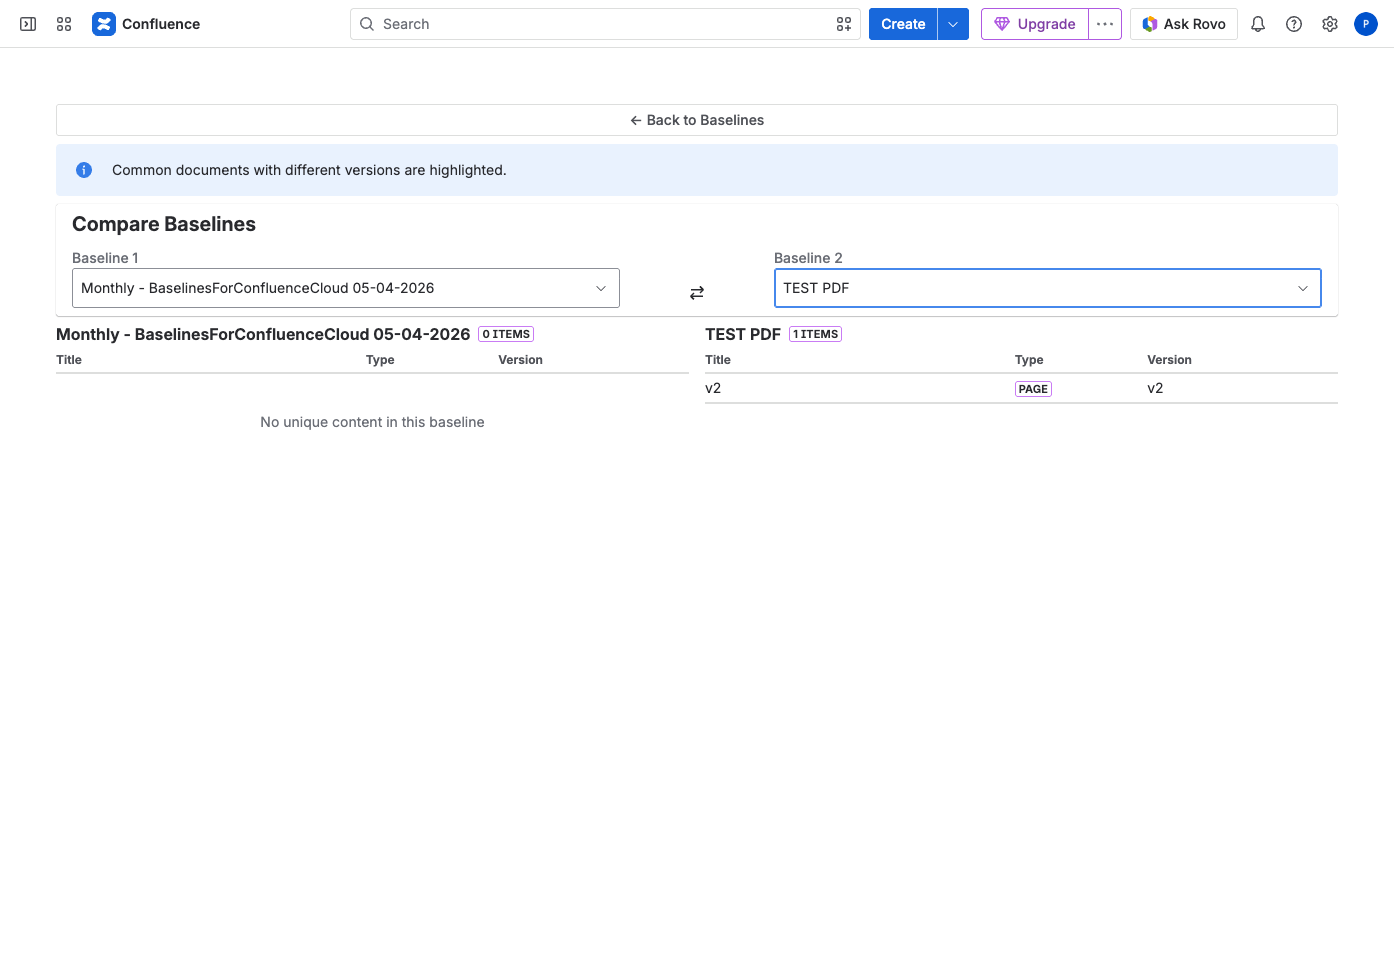The width and height of the screenshot is (1394, 962).
Task: Click the Type column header under TEST PDF
Action: tap(1029, 360)
